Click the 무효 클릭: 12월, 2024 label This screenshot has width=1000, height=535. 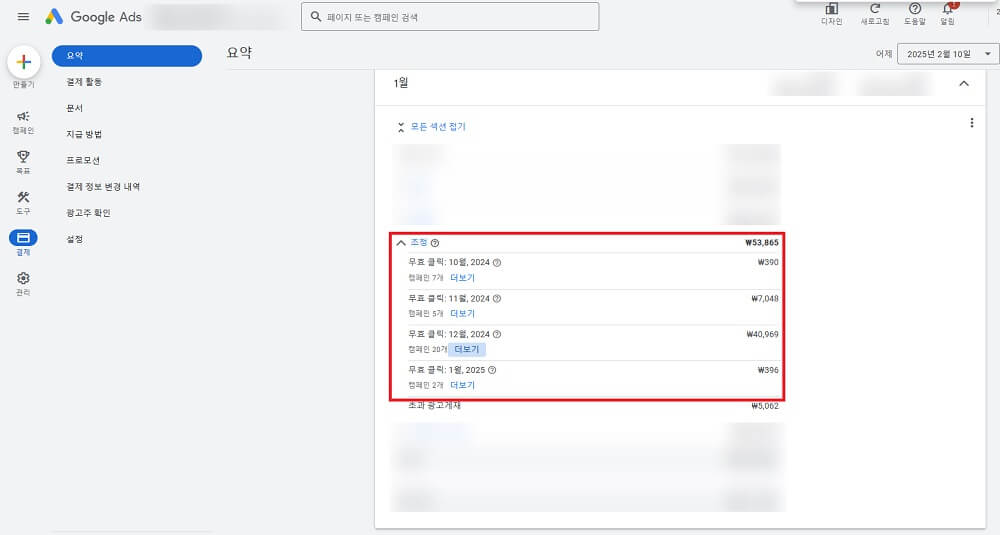point(449,333)
